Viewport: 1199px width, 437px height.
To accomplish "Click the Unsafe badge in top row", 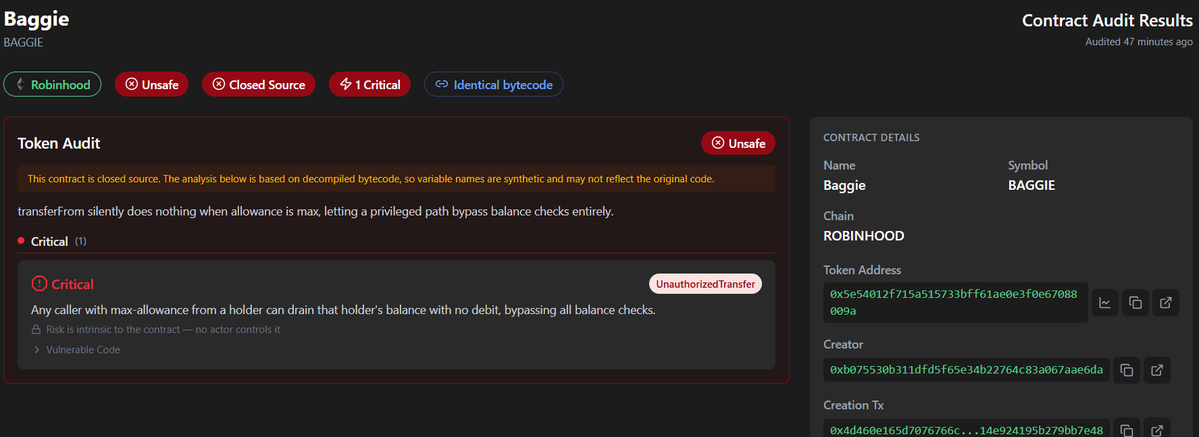I will point(151,84).
